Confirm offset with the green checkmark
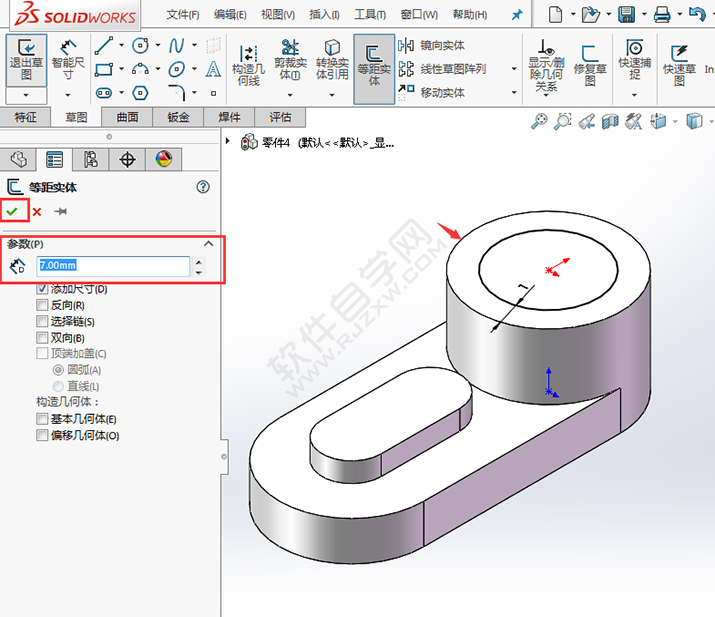715x617 pixels. (x=12, y=211)
